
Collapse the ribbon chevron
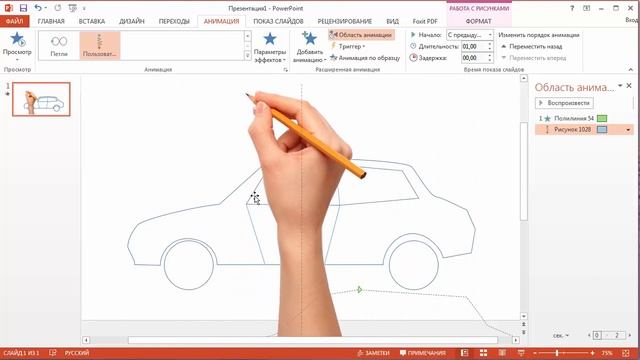(x=631, y=70)
